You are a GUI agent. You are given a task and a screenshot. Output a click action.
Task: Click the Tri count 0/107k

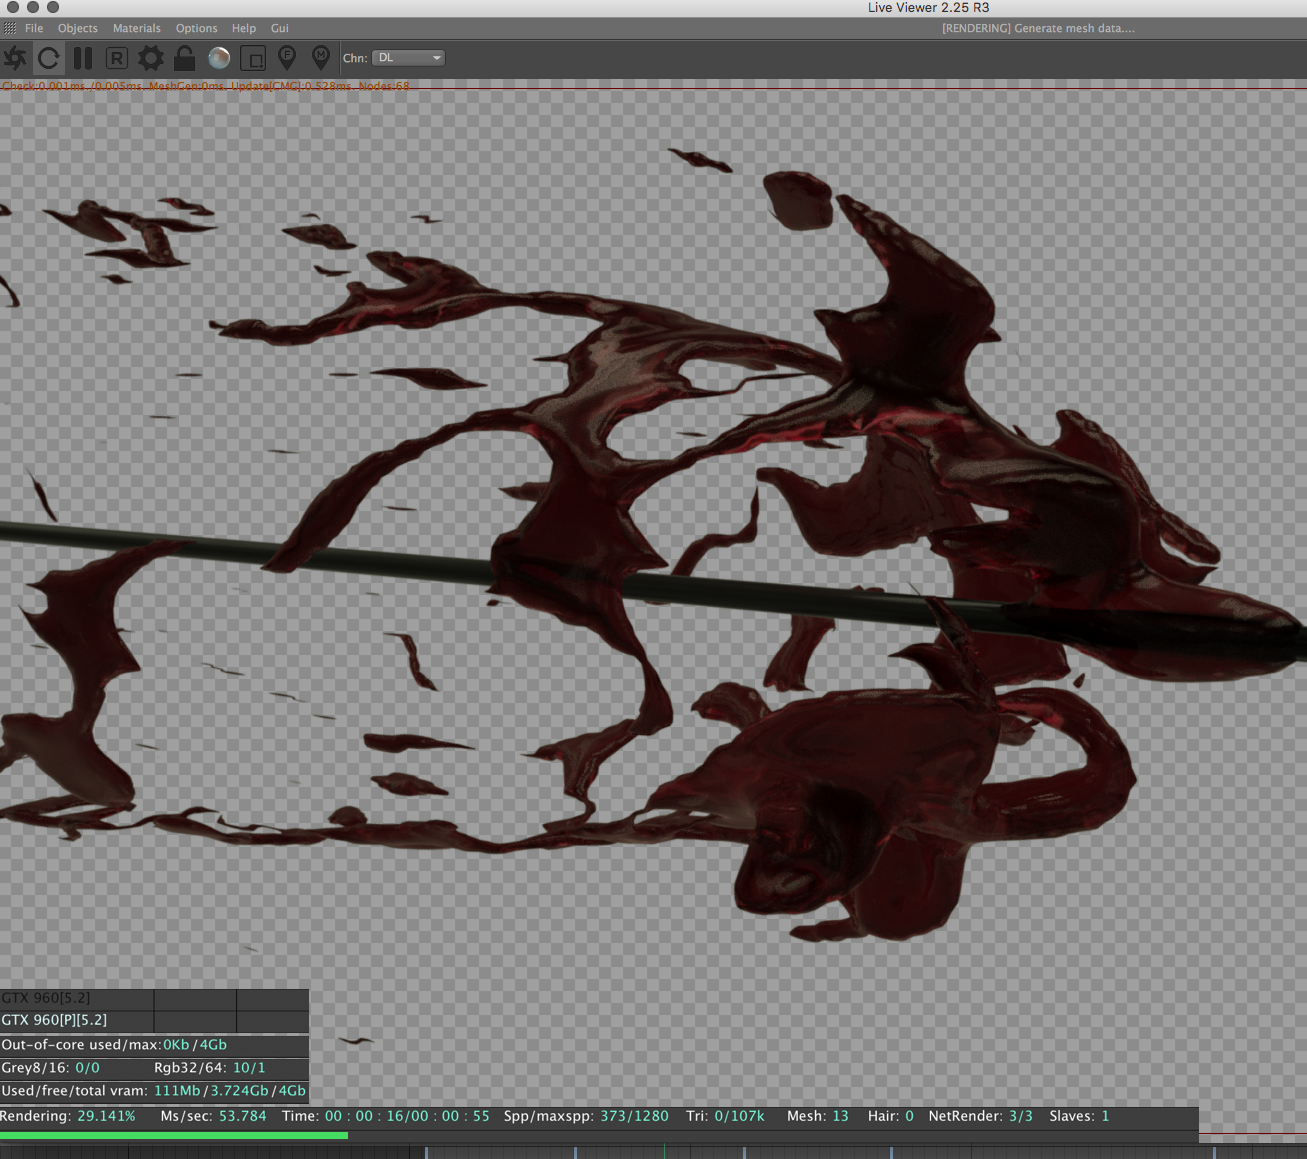click(739, 1116)
